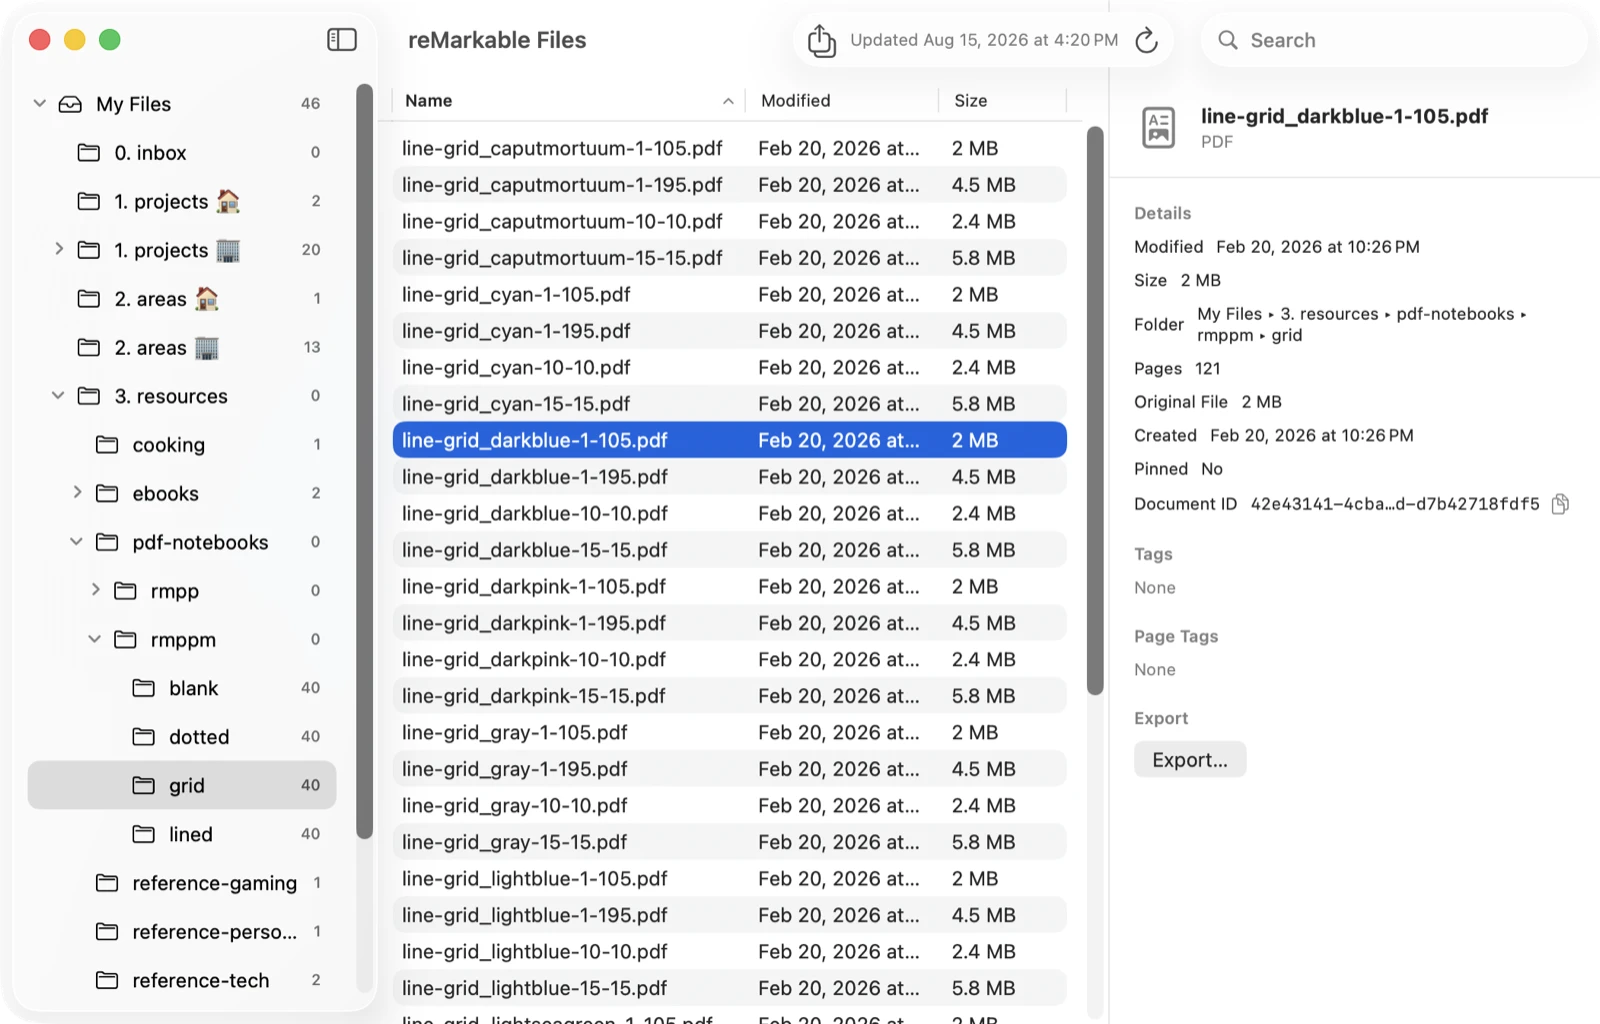
Task: Click the folder icon beside rmppm
Action: point(125,640)
